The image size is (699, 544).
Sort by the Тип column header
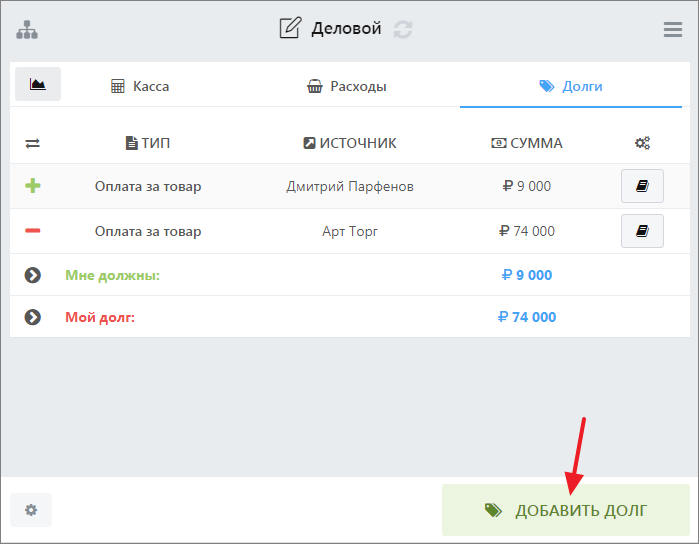147,143
